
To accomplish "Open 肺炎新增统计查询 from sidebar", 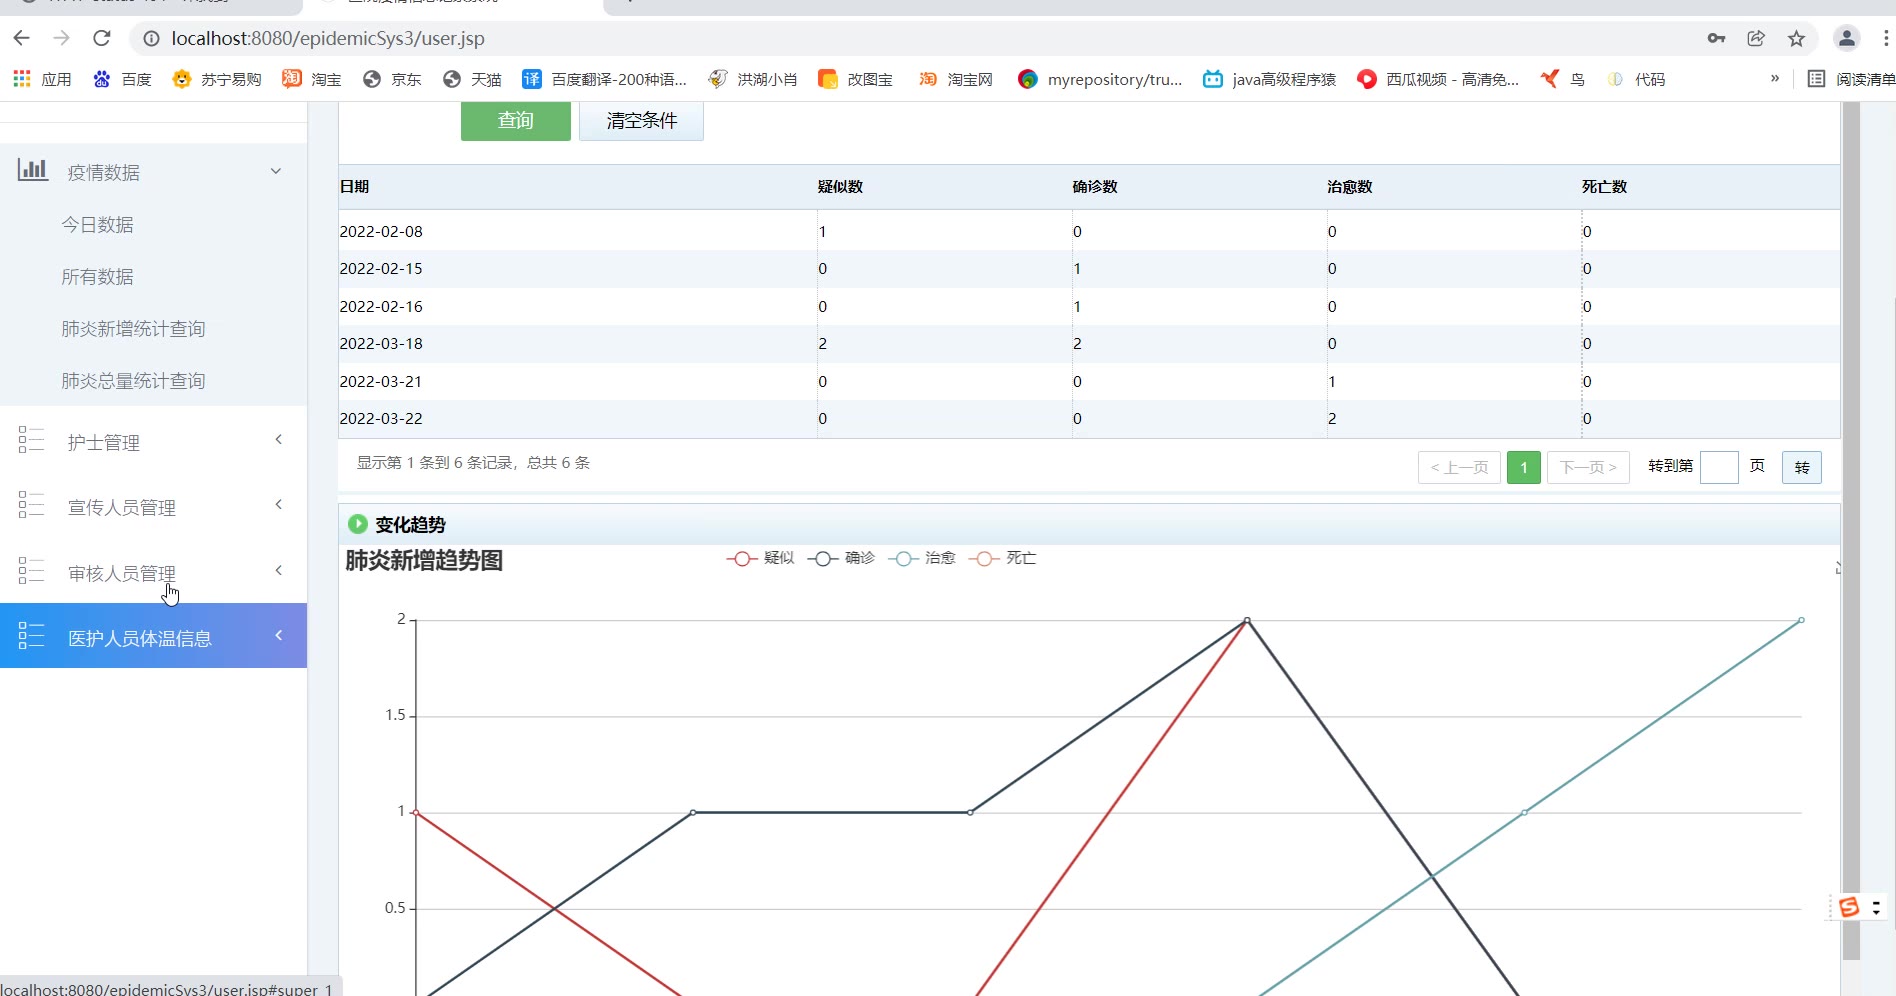I will click(133, 329).
